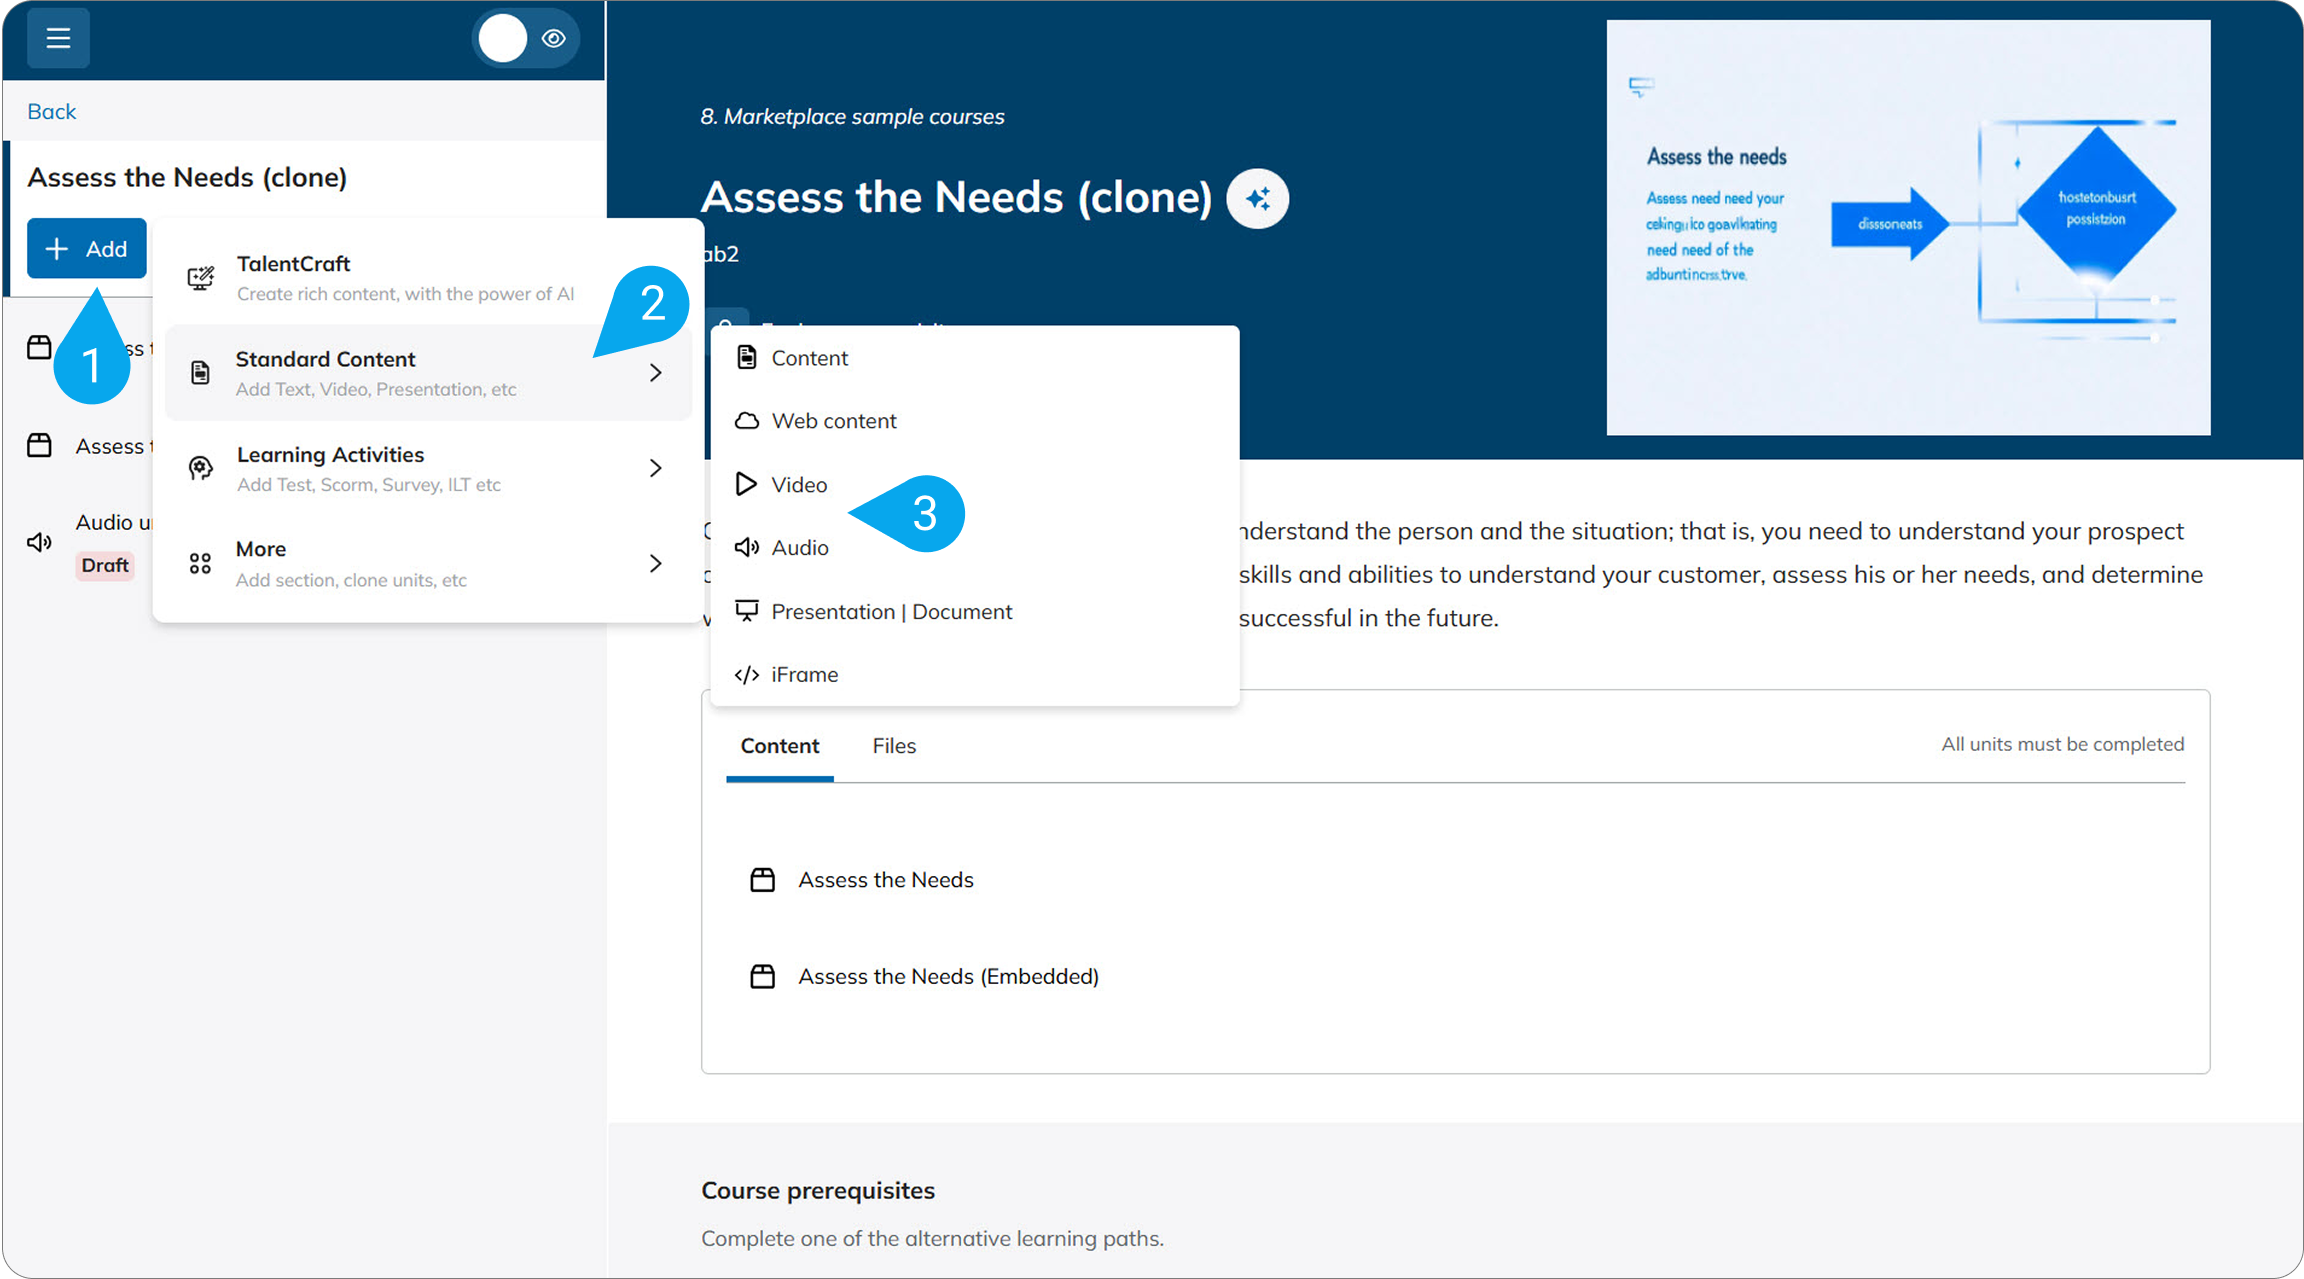Select iFrame from the submenu
Screen dimensions: 2304x1279
pyautogui.click(x=974, y=674)
